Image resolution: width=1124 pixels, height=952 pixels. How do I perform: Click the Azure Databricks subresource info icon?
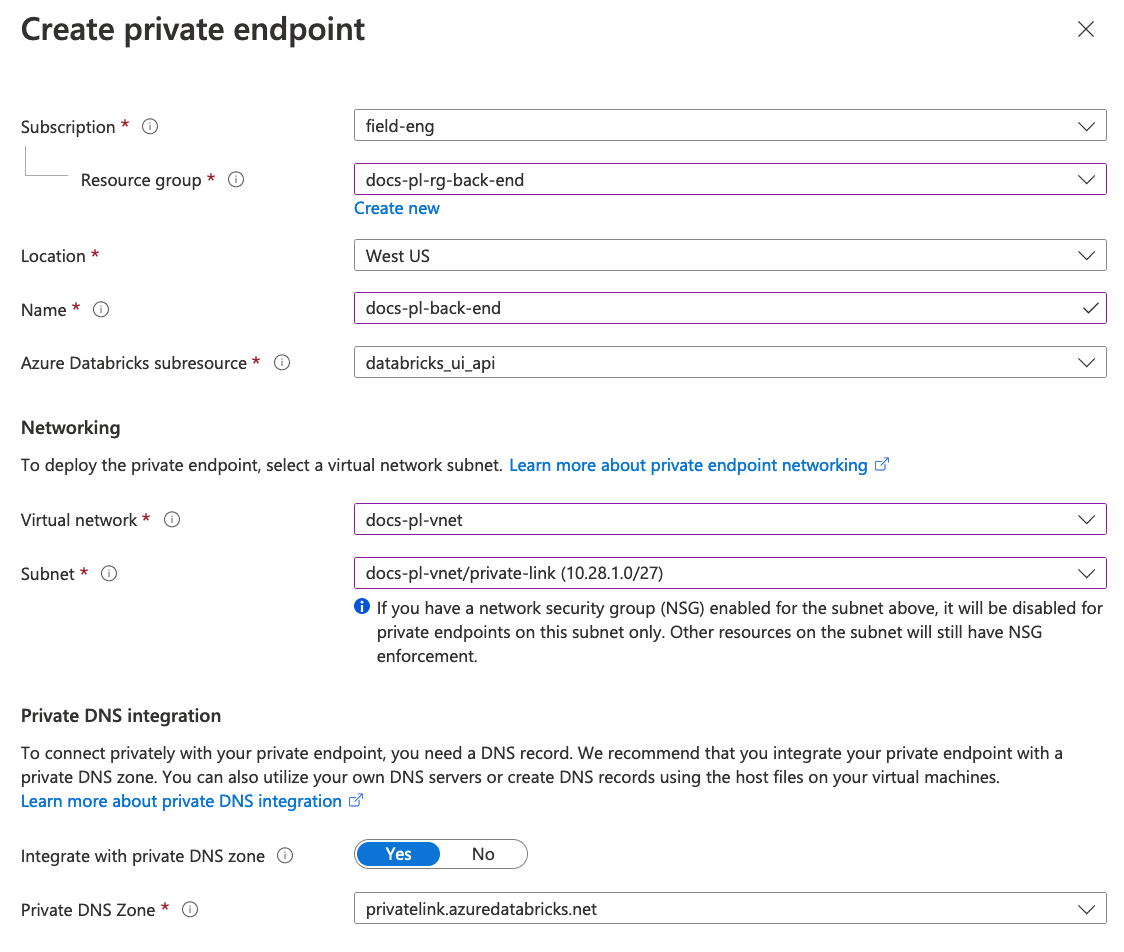click(282, 363)
